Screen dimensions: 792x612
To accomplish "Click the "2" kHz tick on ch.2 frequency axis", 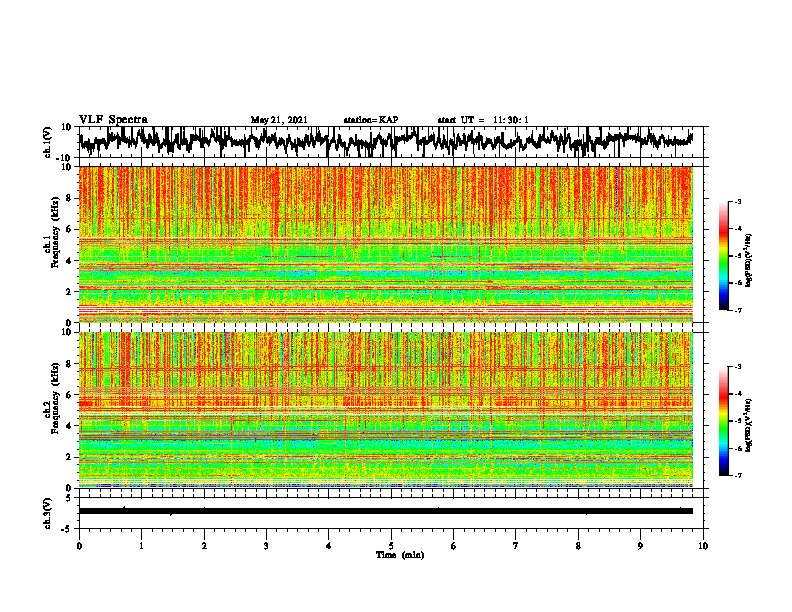I will point(69,457).
